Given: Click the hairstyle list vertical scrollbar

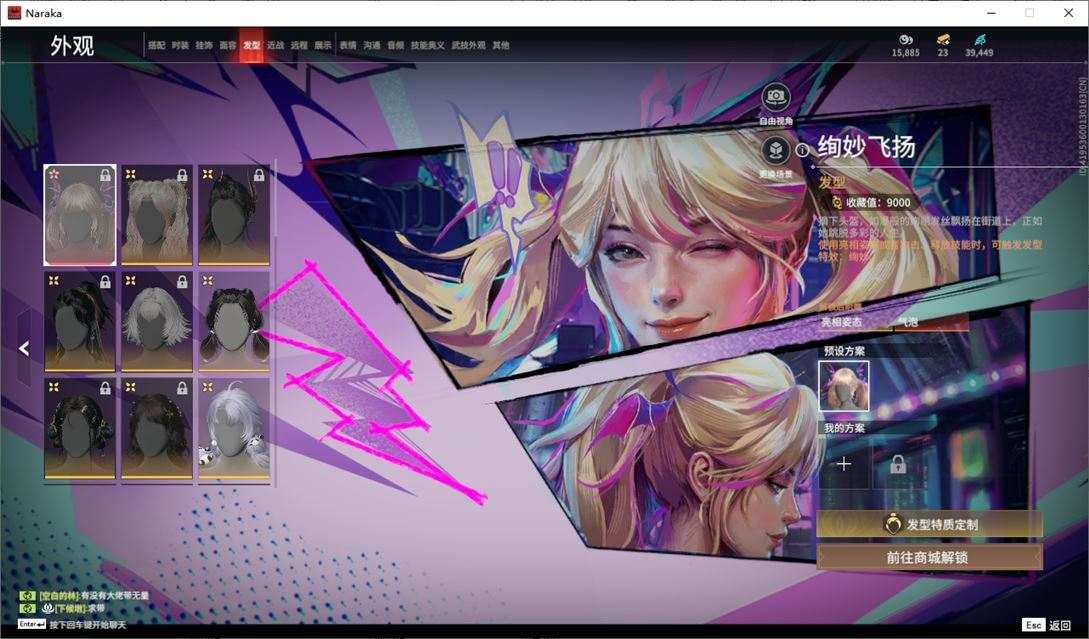Looking at the screenshot, I should [x=276, y=323].
